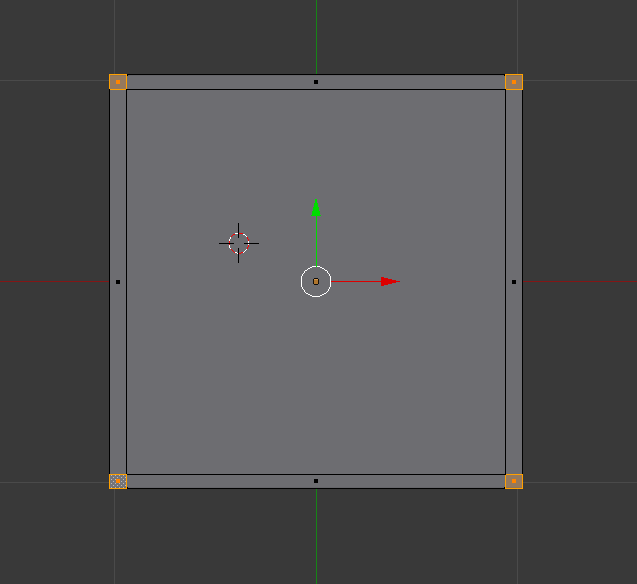Click the 3D cursor crosshair
This screenshot has height=584, width=637.
(x=238, y=243)
